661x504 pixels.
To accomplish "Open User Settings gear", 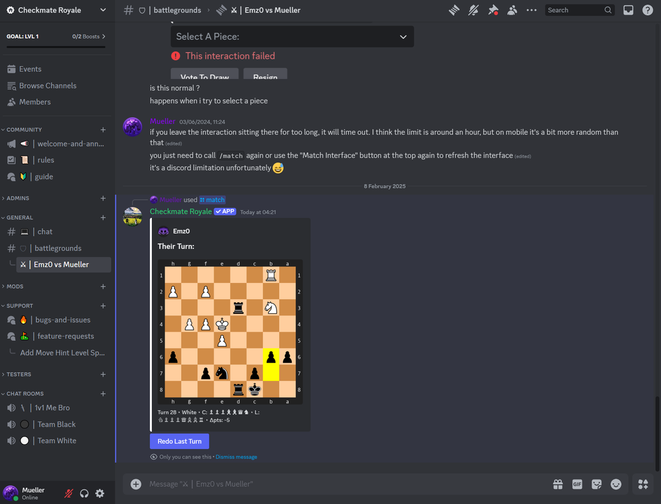I will point(100,493).
